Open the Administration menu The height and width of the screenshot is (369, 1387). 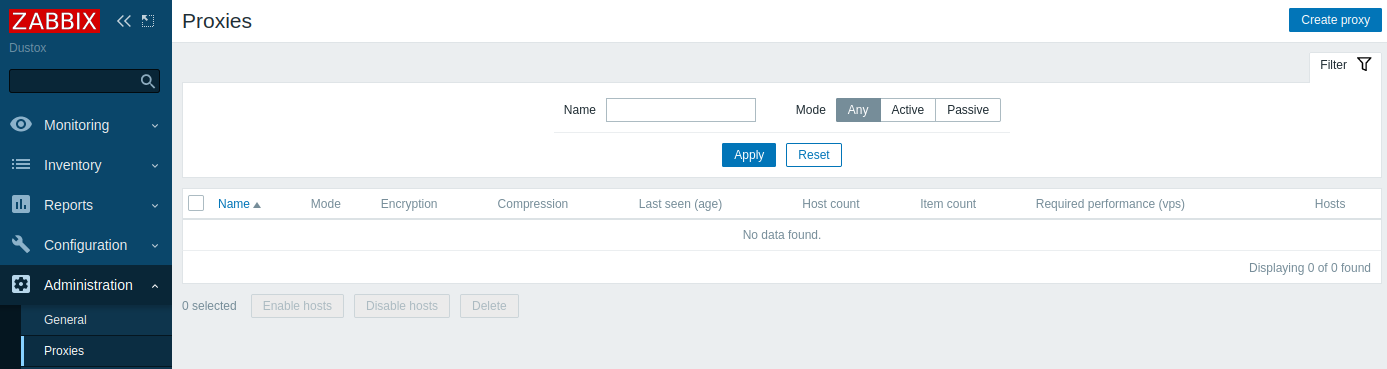86,285
